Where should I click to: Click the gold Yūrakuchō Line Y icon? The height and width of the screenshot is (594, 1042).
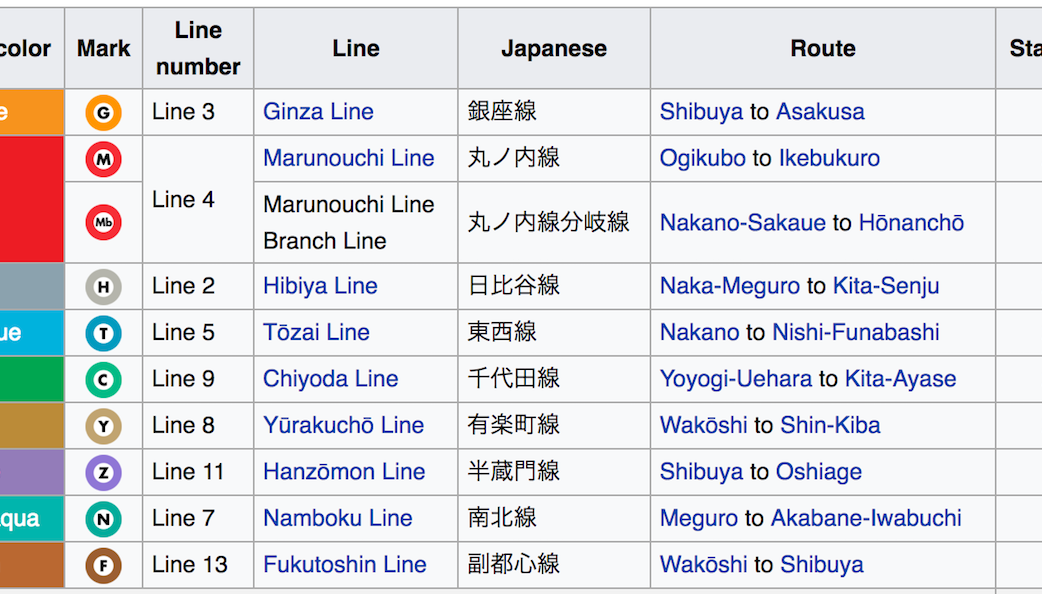(103, 426)
